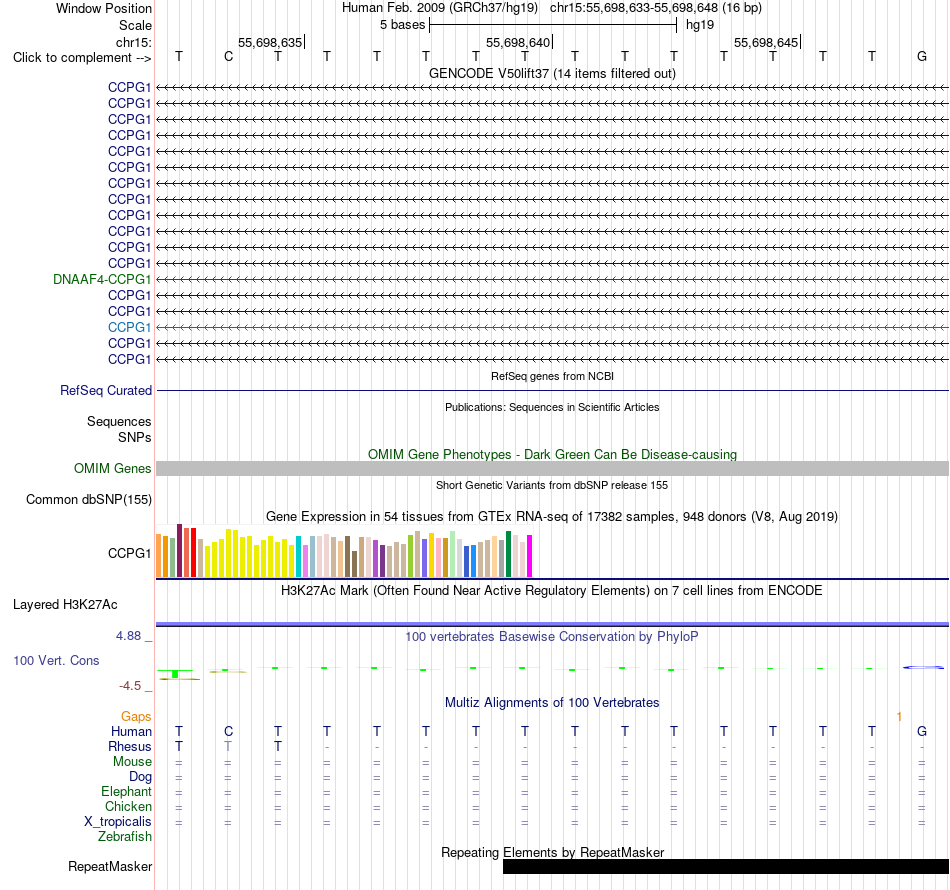
Task: Click base C in the Human alignment row
Action: (x=228, y=731)
